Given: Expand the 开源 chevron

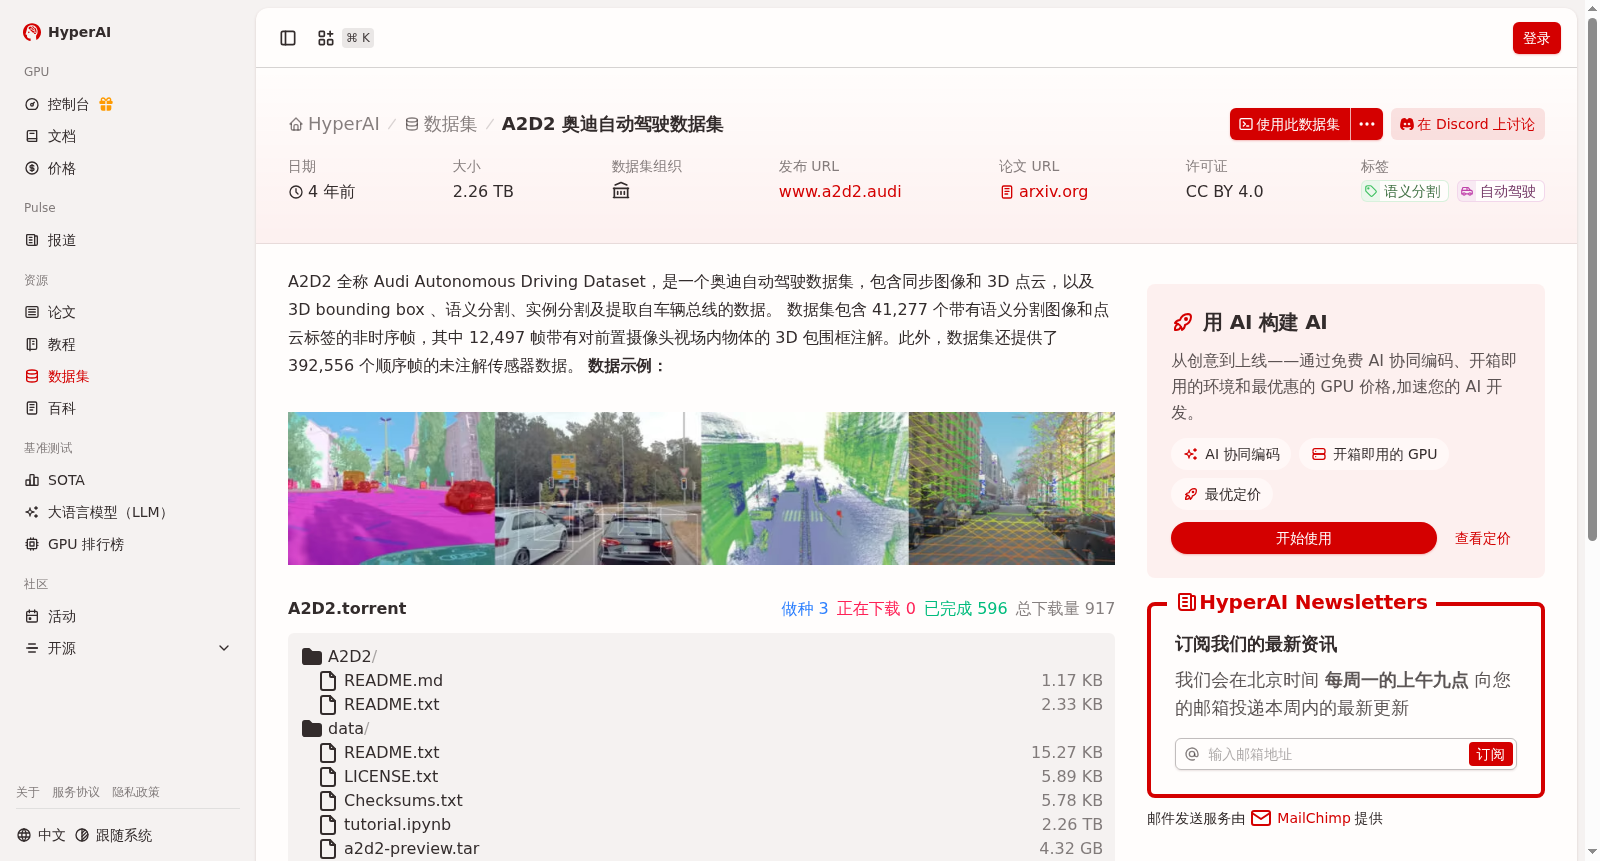Looking at the screenshot, I should coord(224,648).
